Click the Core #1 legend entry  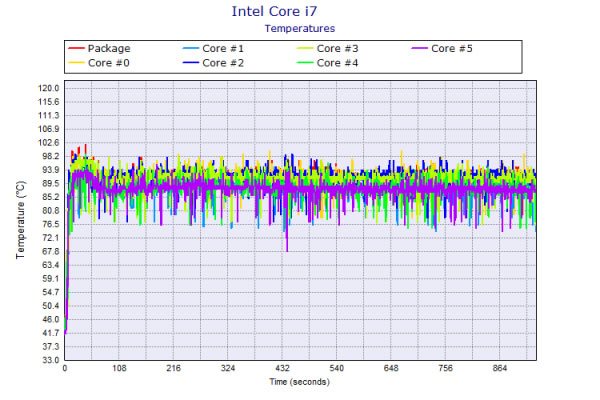pyautogui.click(x=214, y=49)
